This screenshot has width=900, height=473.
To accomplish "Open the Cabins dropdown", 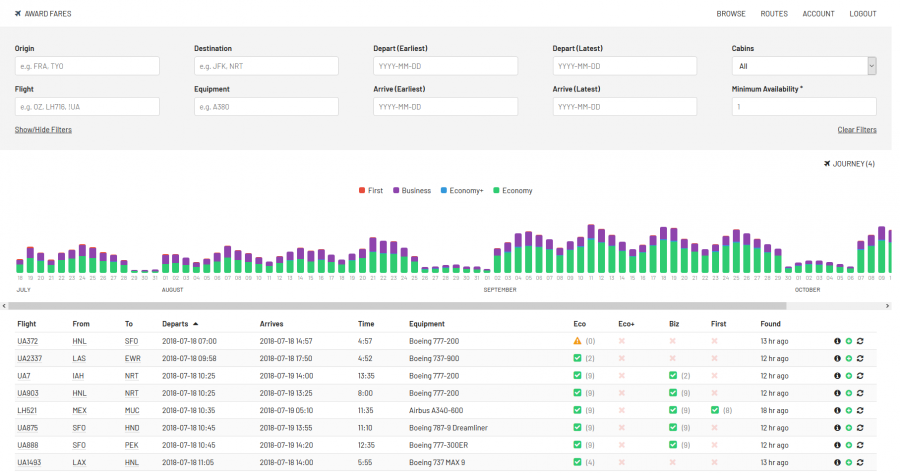I will tap(803, 66).
